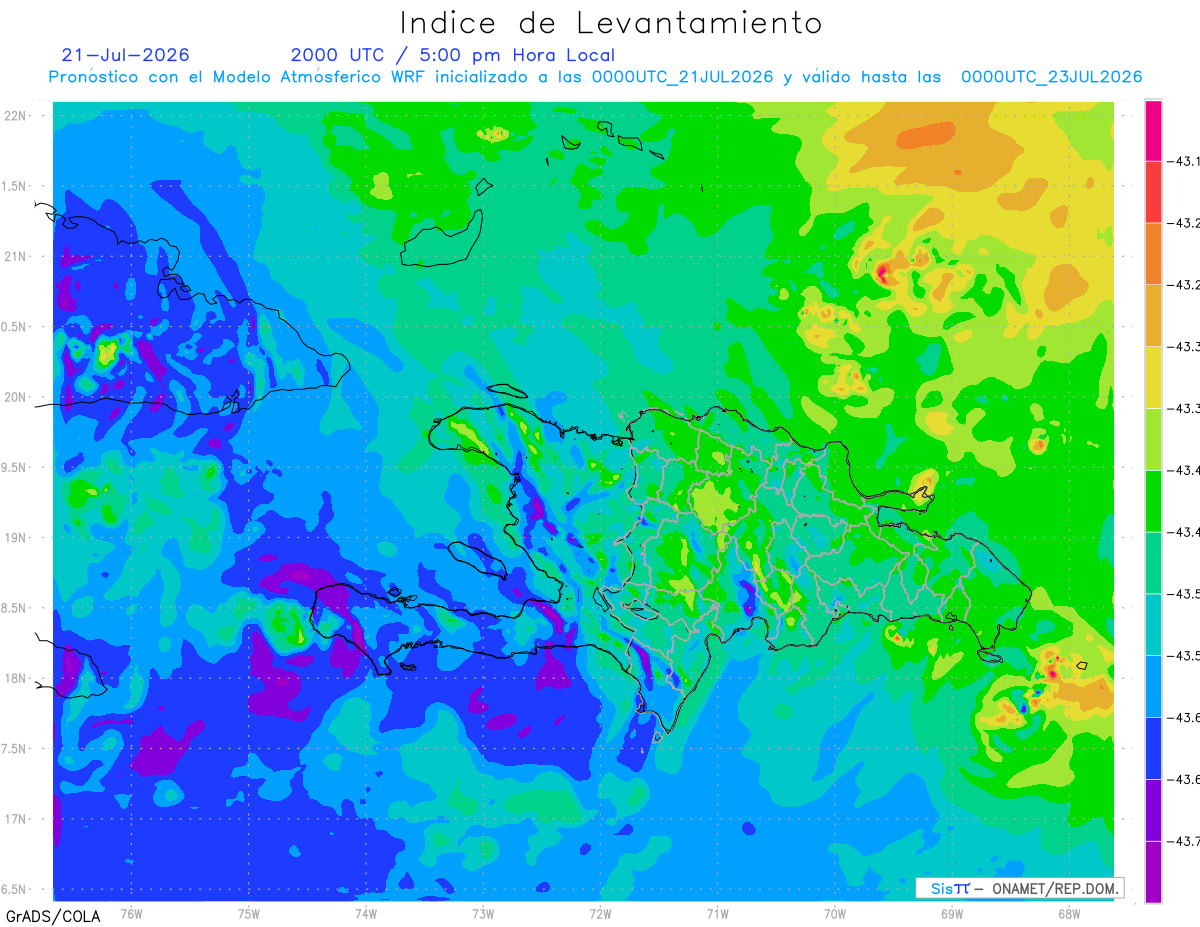Click the '76W' longitude label

coord(131,913)
